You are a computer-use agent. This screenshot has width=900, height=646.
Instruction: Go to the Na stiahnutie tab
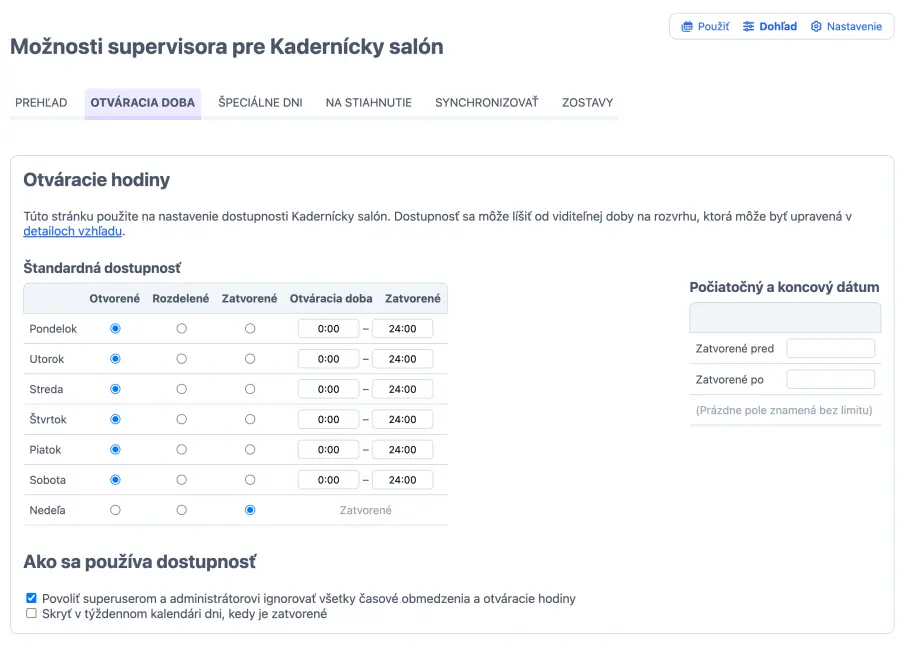tap(368, 103)
